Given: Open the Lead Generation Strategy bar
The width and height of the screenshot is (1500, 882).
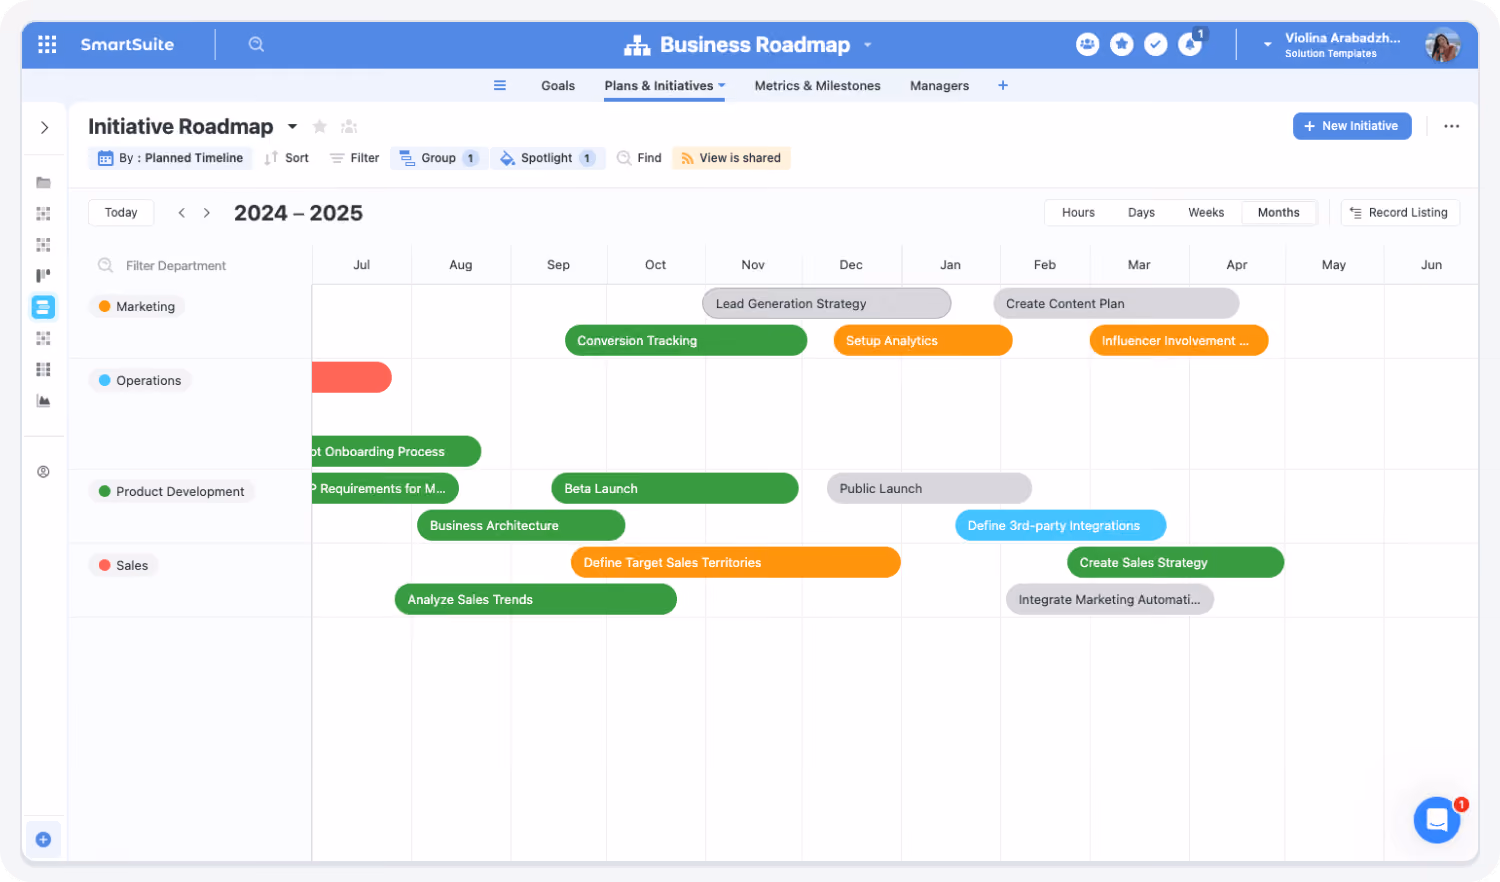Looking at the screenshot, I should 827,303.
